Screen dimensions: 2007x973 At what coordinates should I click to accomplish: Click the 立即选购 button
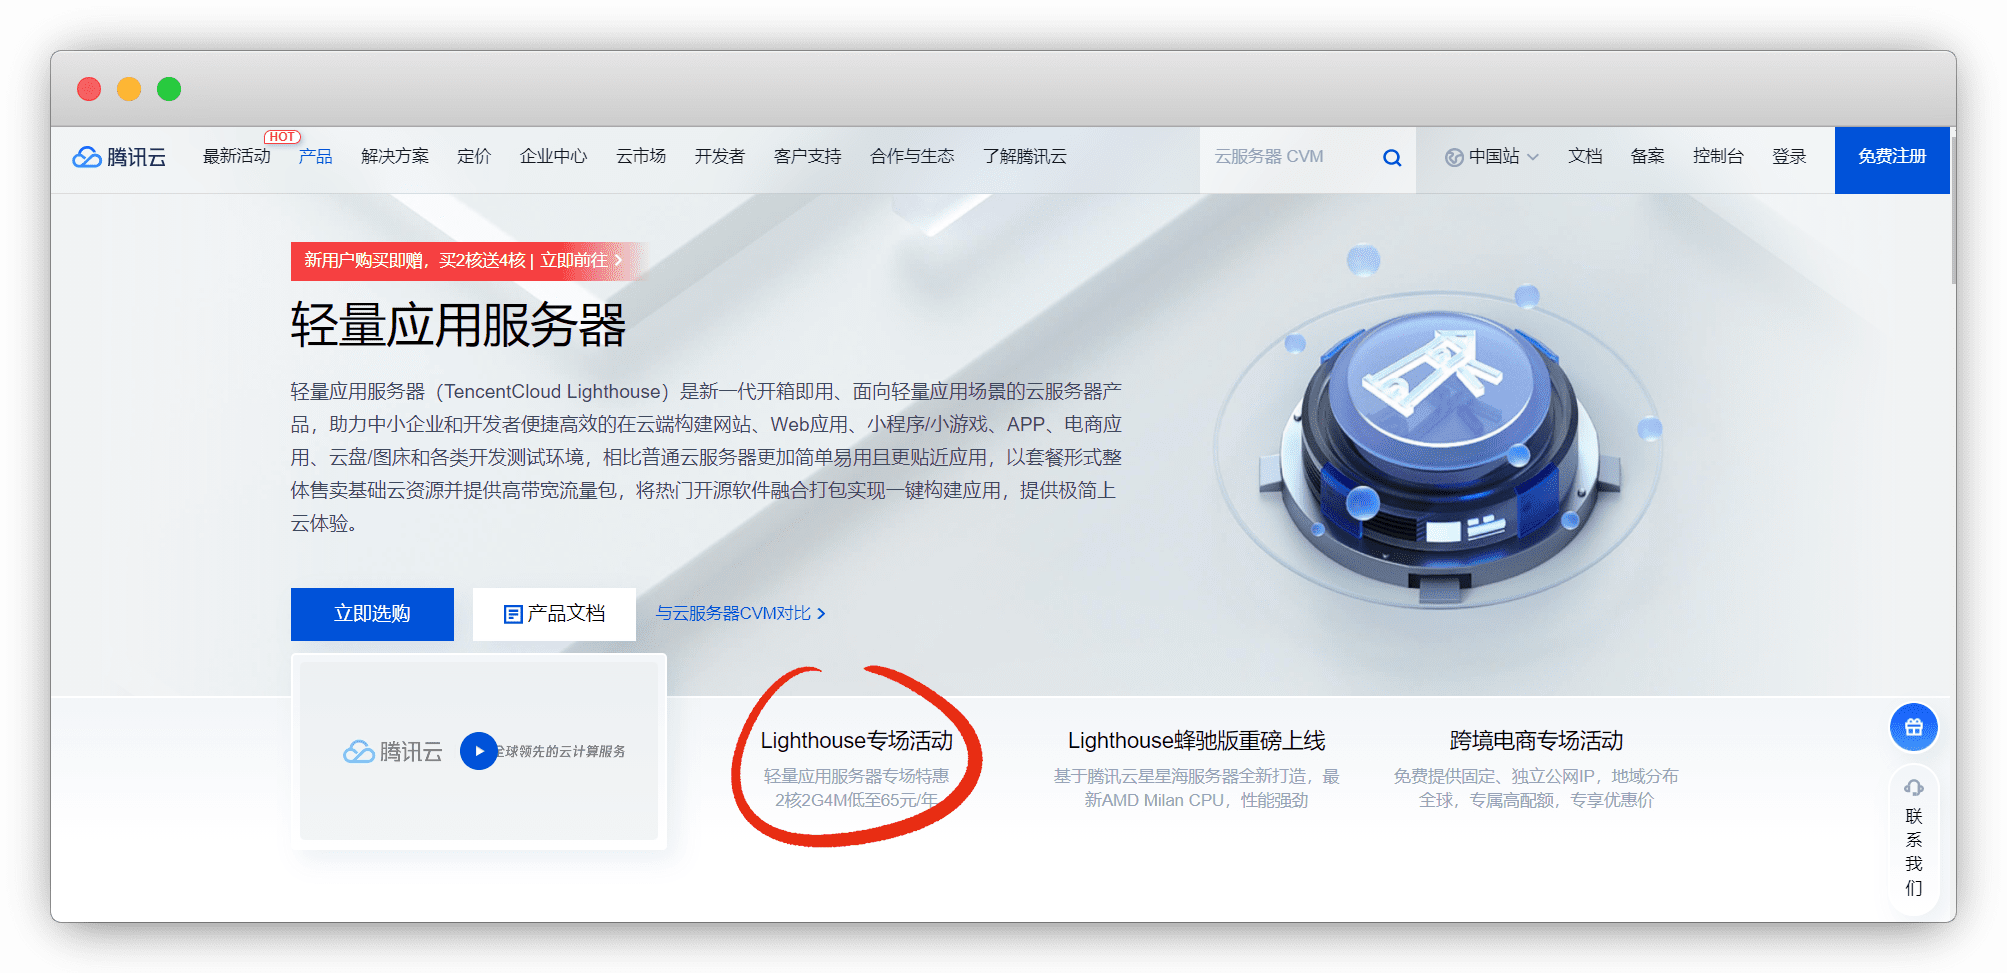[x=372, y=614]
